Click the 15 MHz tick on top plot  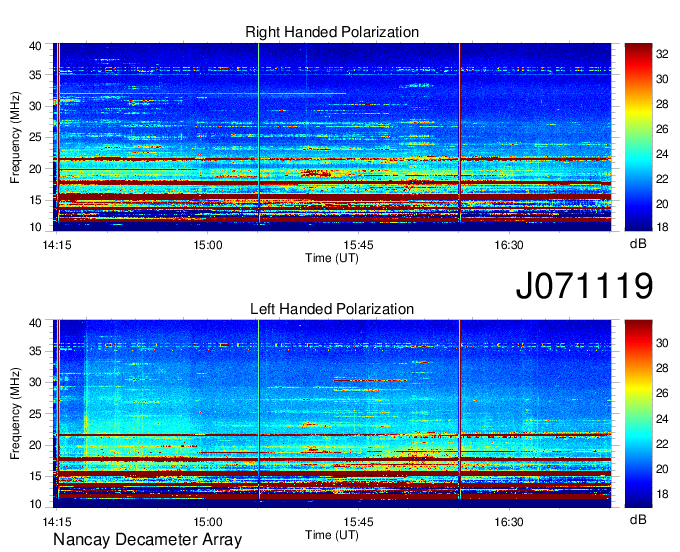[x=35, y=200]
